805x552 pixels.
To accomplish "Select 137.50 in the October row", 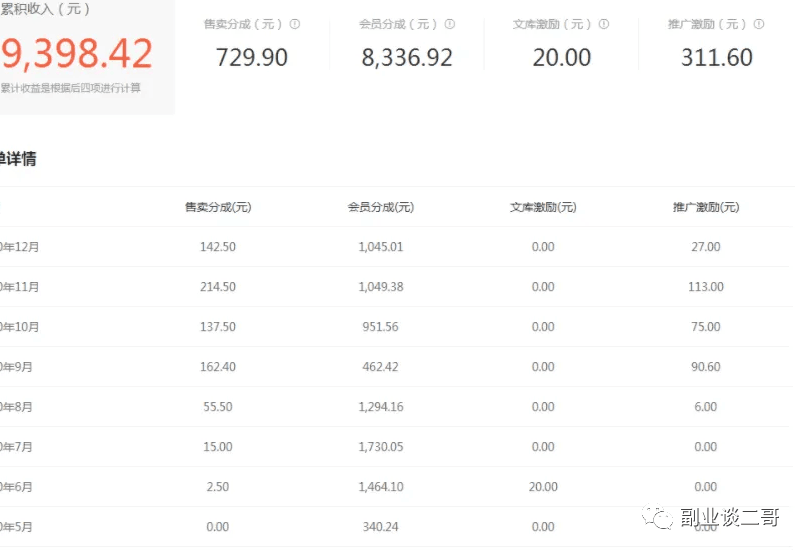I will [x=218, y=327].
